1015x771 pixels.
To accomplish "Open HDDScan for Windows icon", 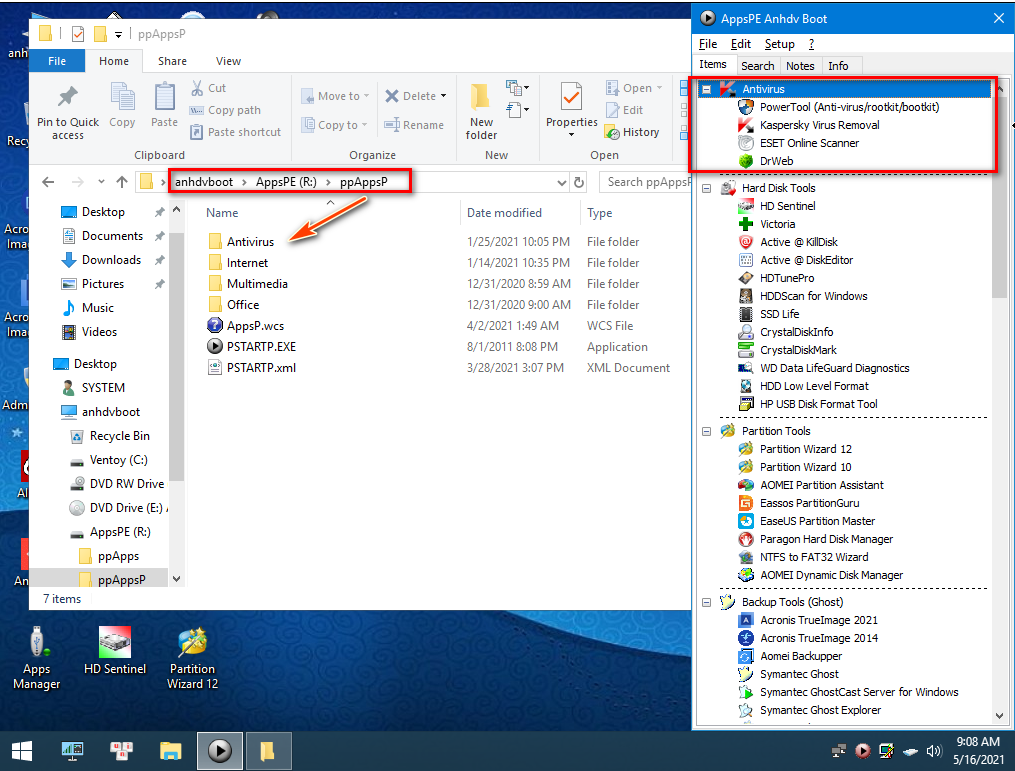I will point(746,296).
